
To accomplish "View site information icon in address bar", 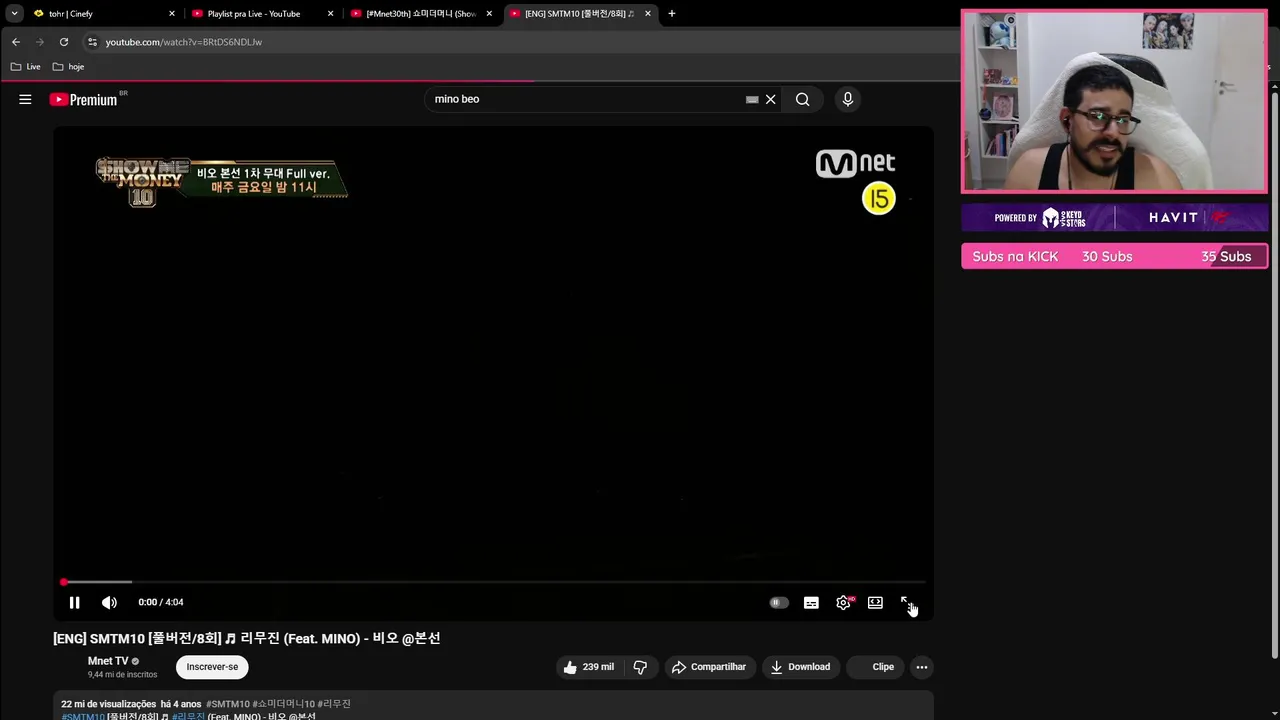I will pyautogui.click(x=92, y=42).
